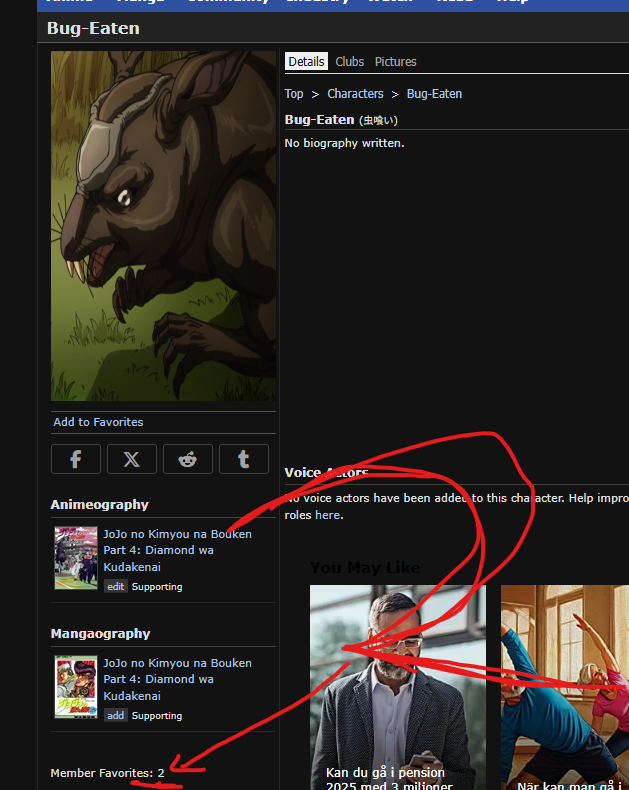Share the character on Tumblr
Viewport: 629px width, 790px height.
click(243, 459)
